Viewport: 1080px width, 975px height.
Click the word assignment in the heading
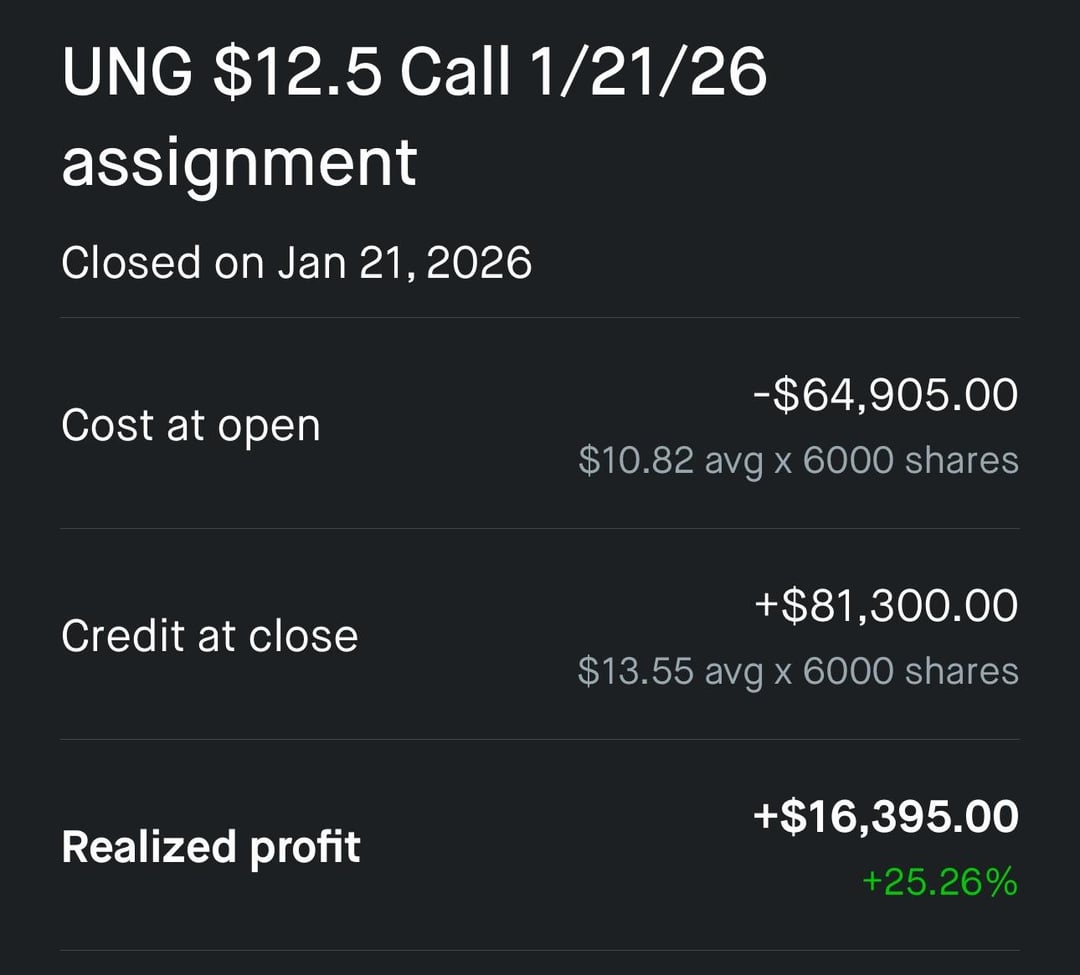(239, 162)
